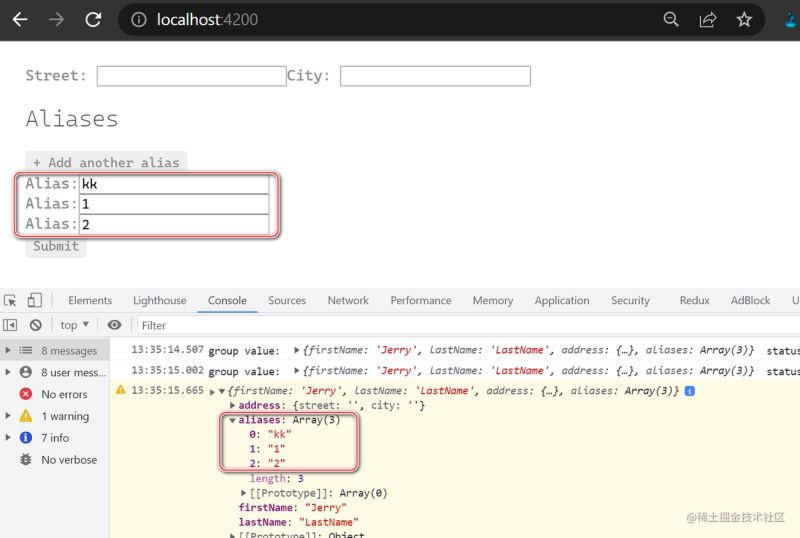Filter console by 1 warning

tap(64, 416)
